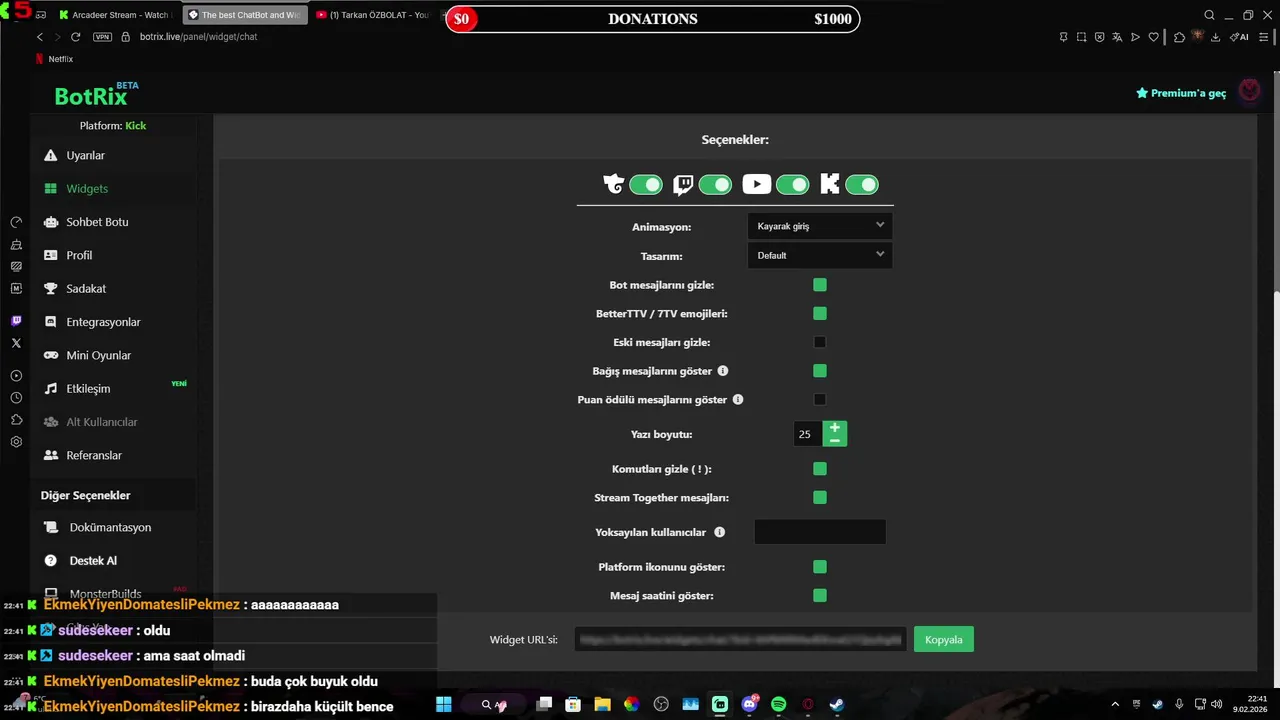Viewport: 1280px width, 720px height.
Task: Open Widgets in sidebar
Action: point(87,189)
